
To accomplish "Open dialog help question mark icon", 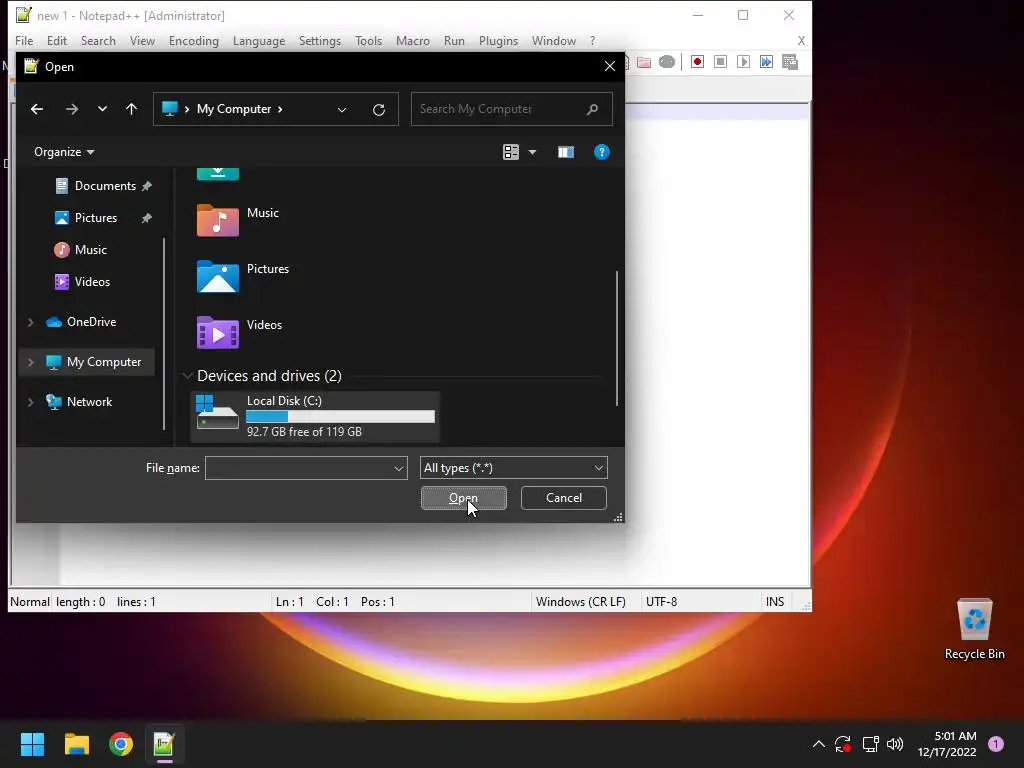I will (x=601, y=152).
